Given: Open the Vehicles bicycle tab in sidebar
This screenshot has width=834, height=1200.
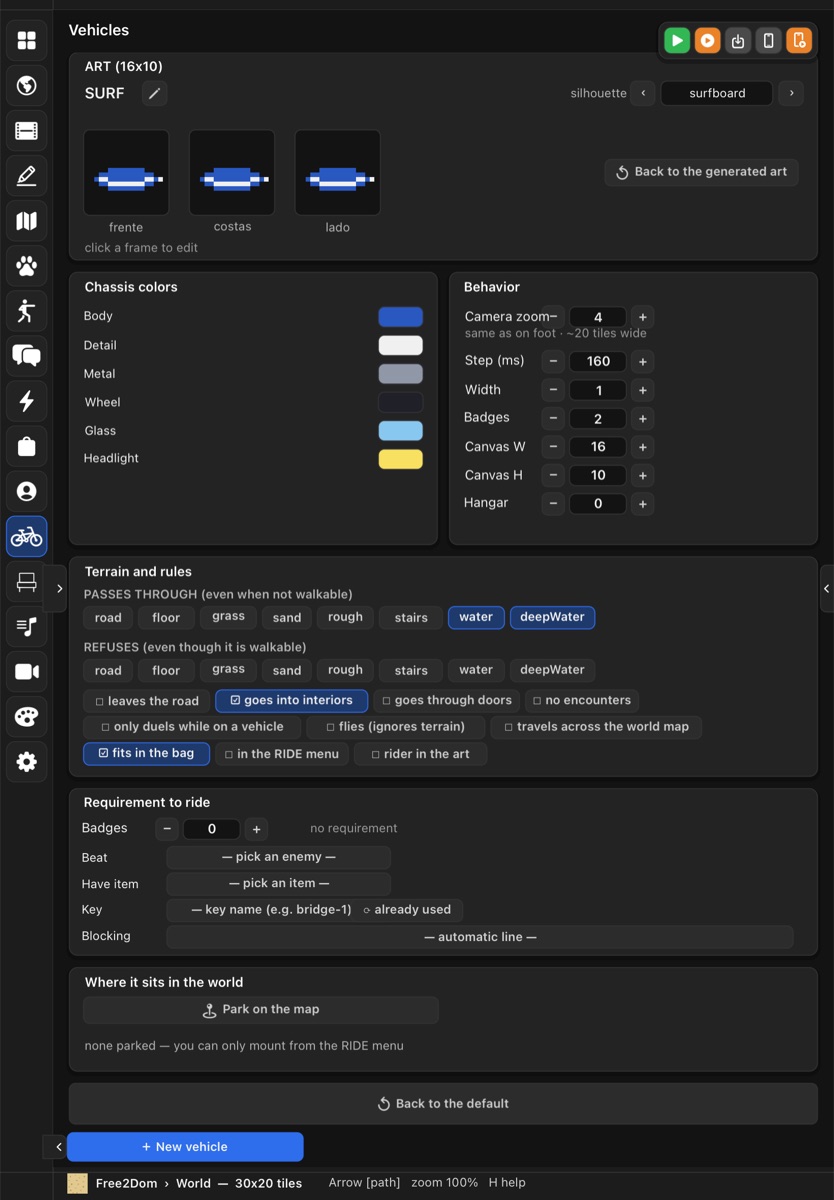Looking at the screenshot, I should pos(27,537).
